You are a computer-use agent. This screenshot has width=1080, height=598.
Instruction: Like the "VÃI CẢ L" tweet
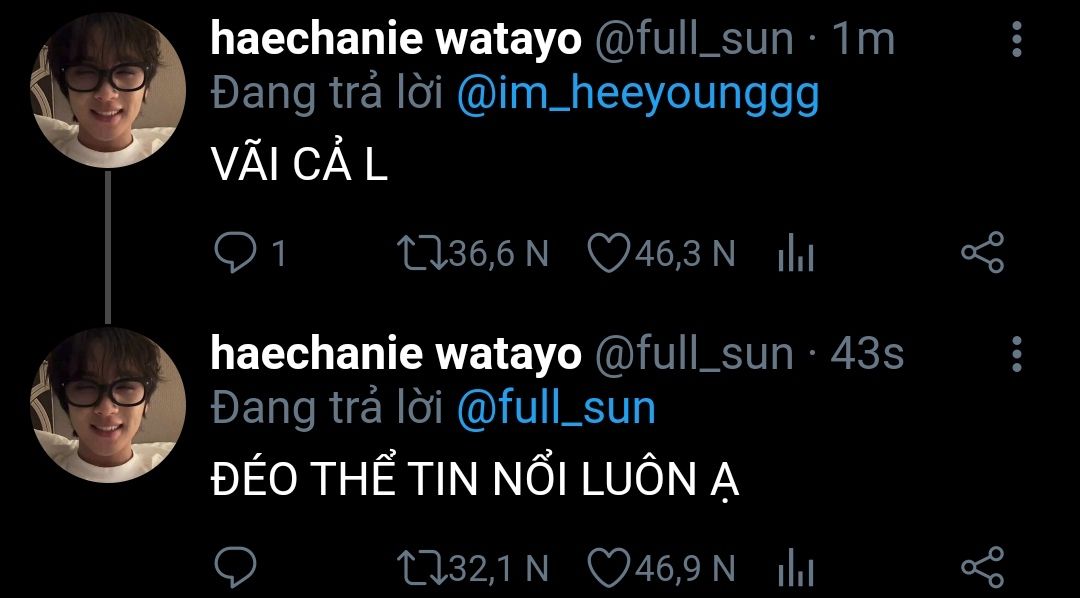tap(606, 254)
